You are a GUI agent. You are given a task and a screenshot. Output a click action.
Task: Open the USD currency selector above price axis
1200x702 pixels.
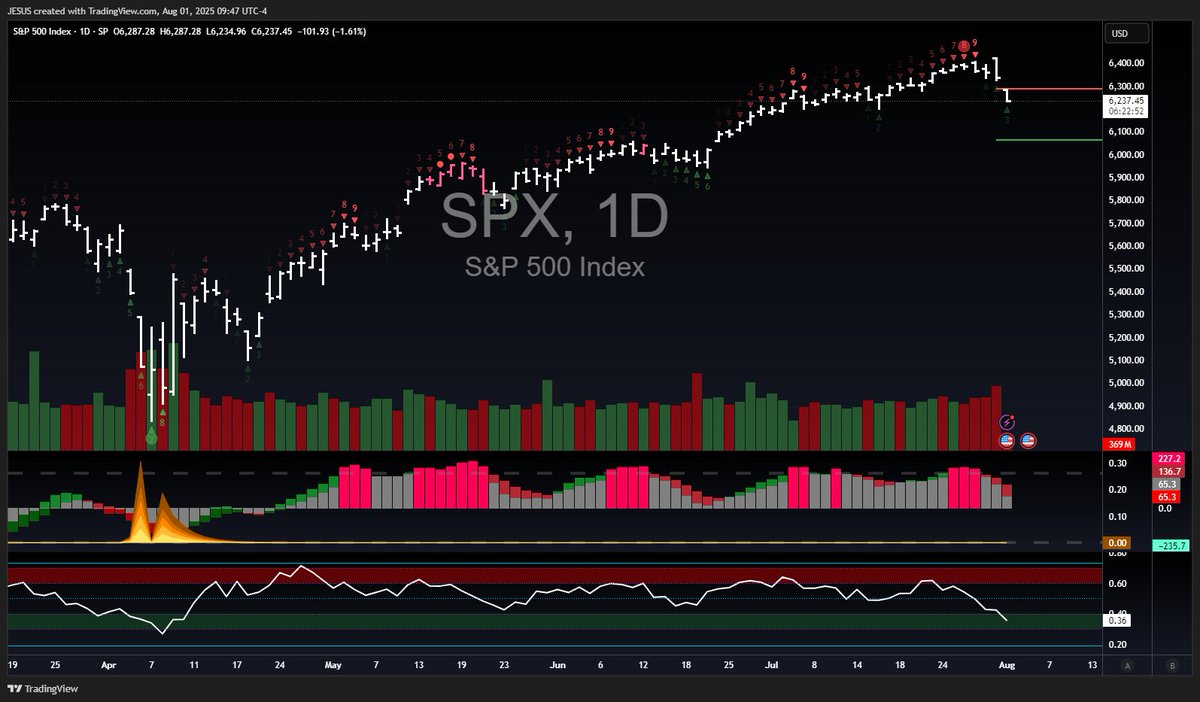click(1126, 33)
